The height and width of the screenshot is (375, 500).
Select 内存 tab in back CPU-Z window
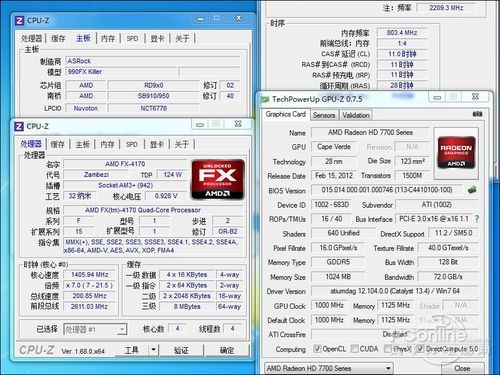[108, 38]
